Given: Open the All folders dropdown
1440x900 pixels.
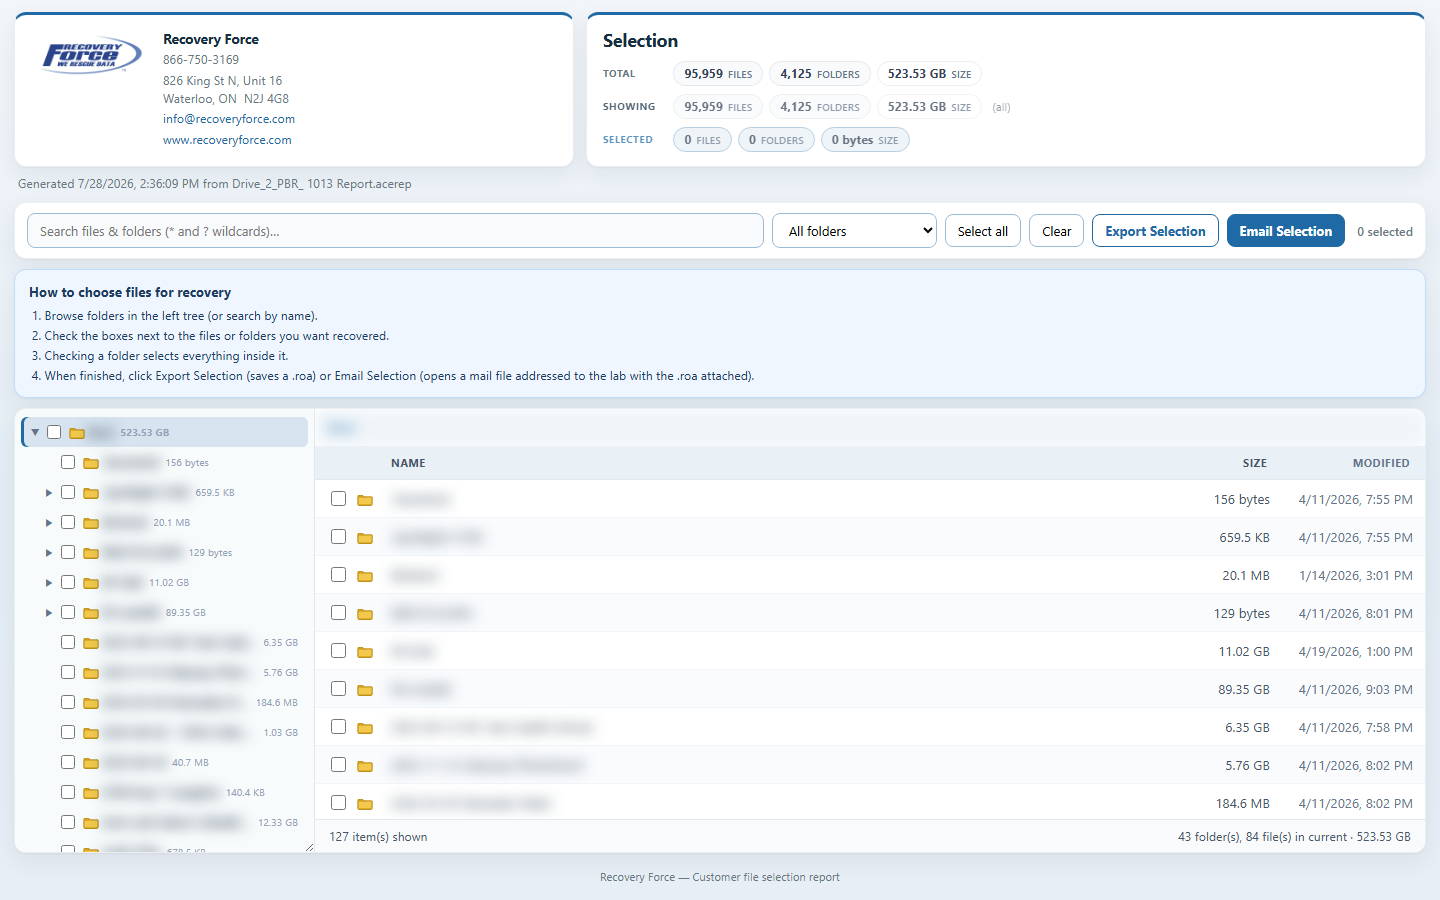Looking at the screenshot, I should [854, 231].
